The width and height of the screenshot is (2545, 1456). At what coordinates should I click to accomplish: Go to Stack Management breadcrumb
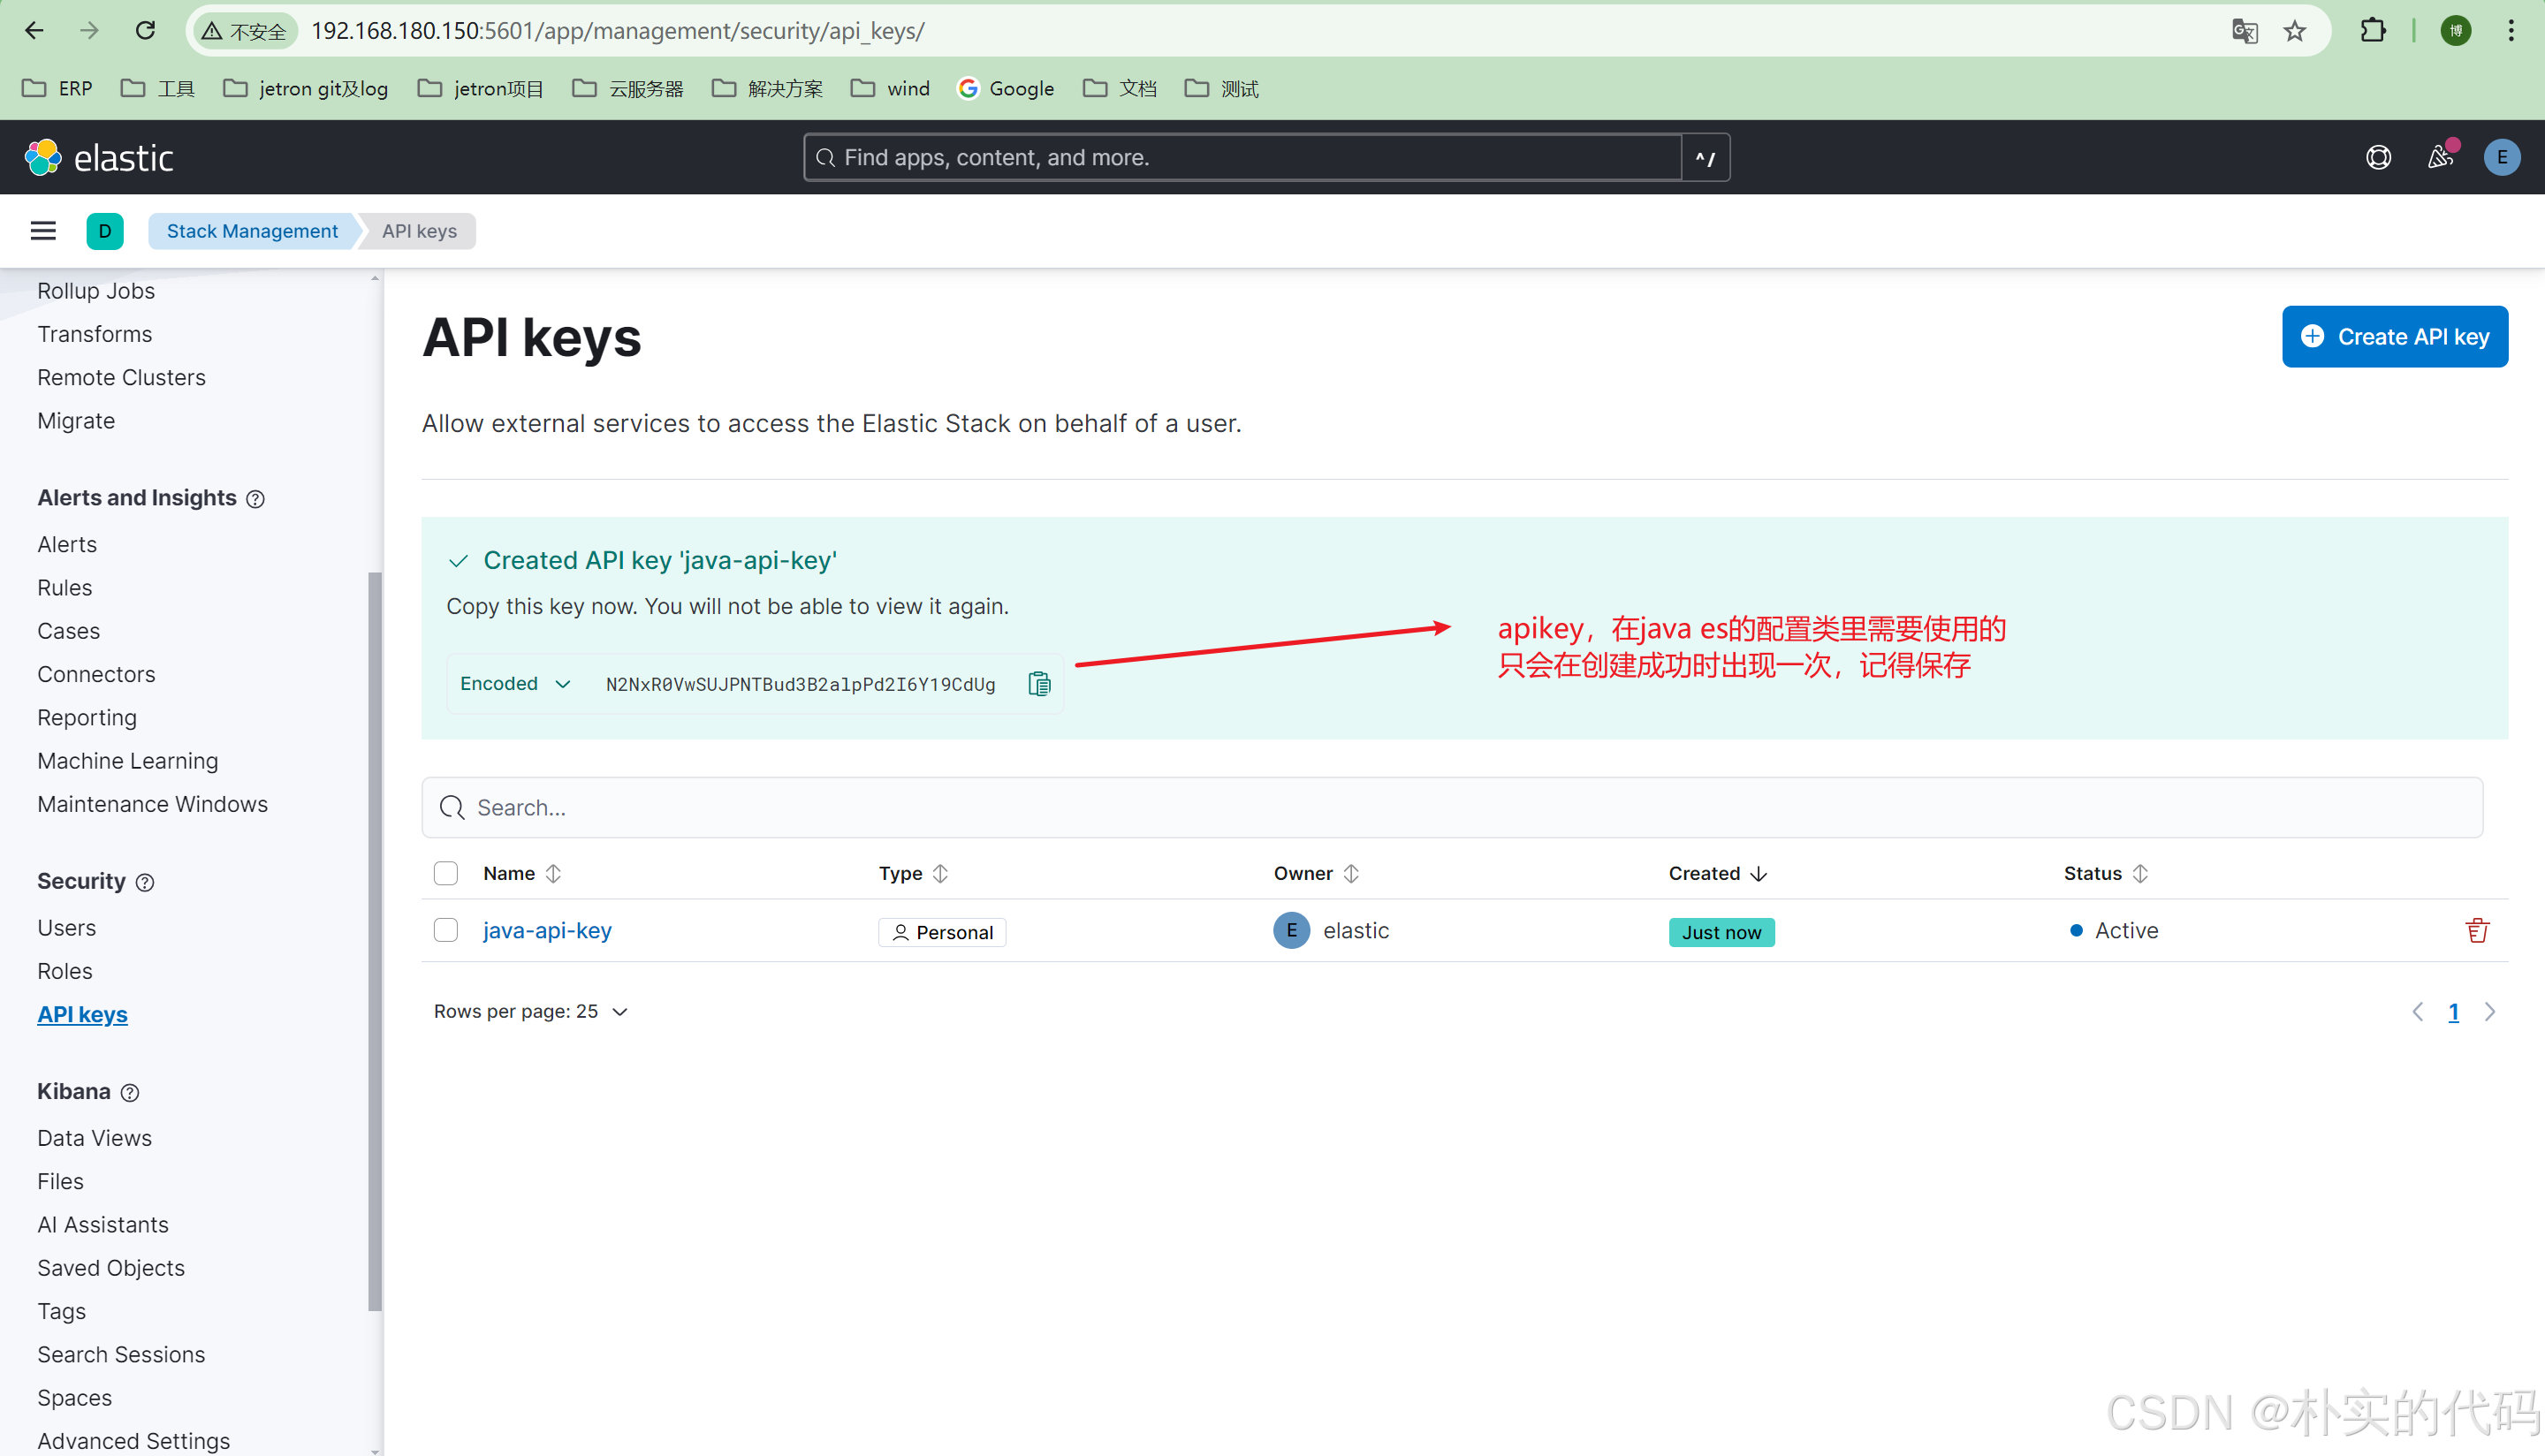coord(252,231)
